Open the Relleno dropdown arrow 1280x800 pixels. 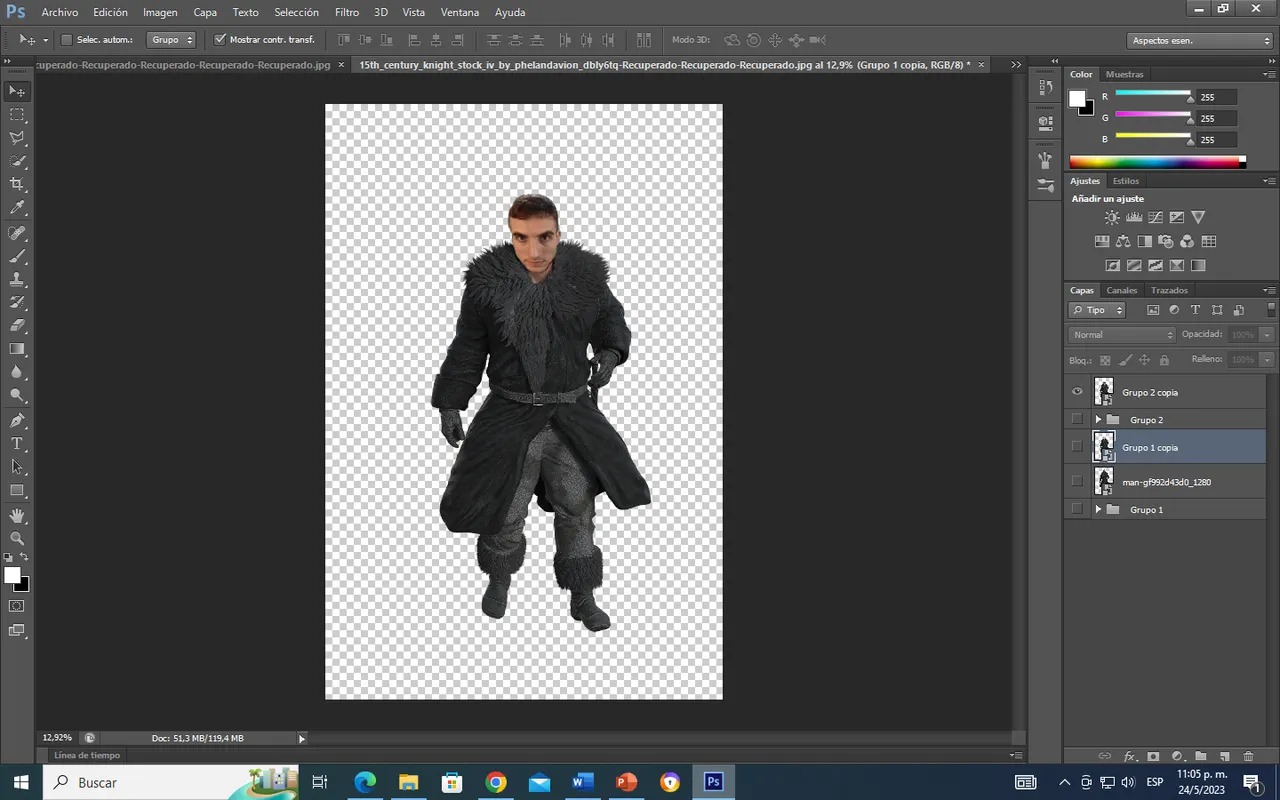click(1267, 359)
